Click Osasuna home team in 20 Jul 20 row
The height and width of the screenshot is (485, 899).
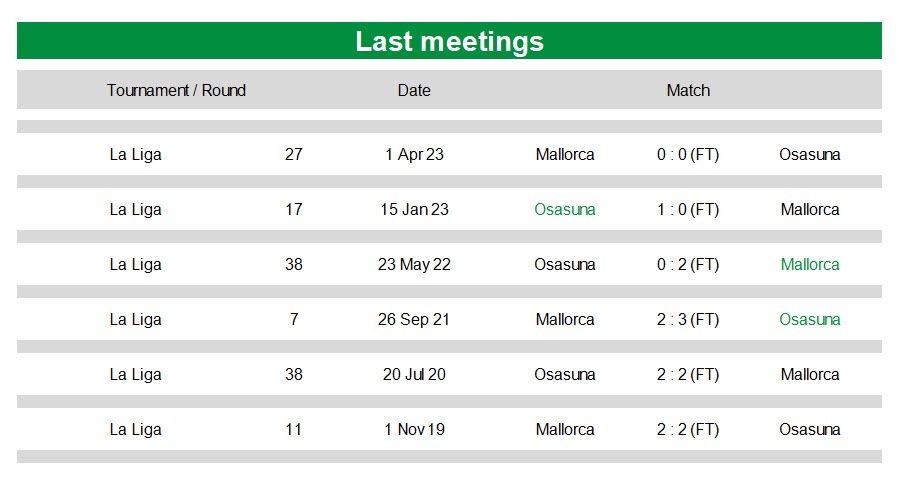coord(565,374)
